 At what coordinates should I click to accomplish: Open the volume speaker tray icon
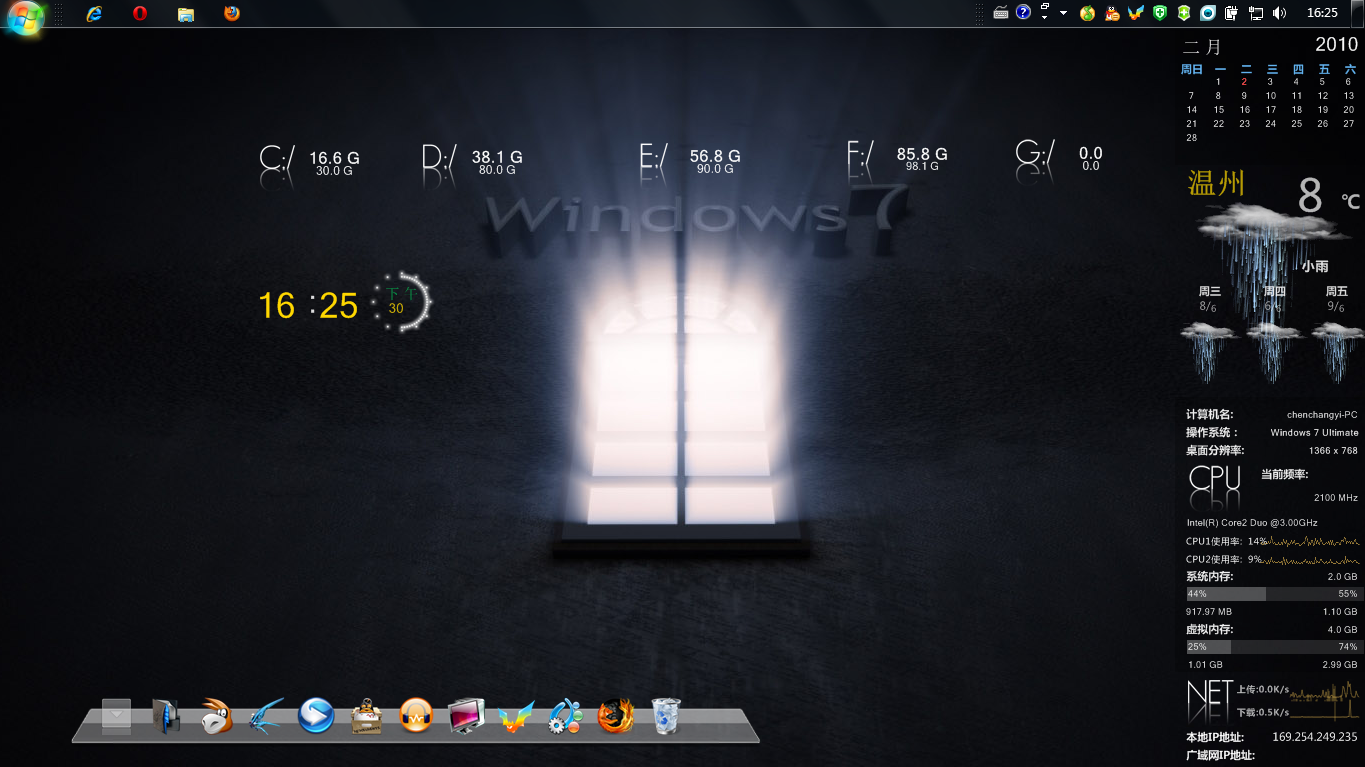[1280, 13]
